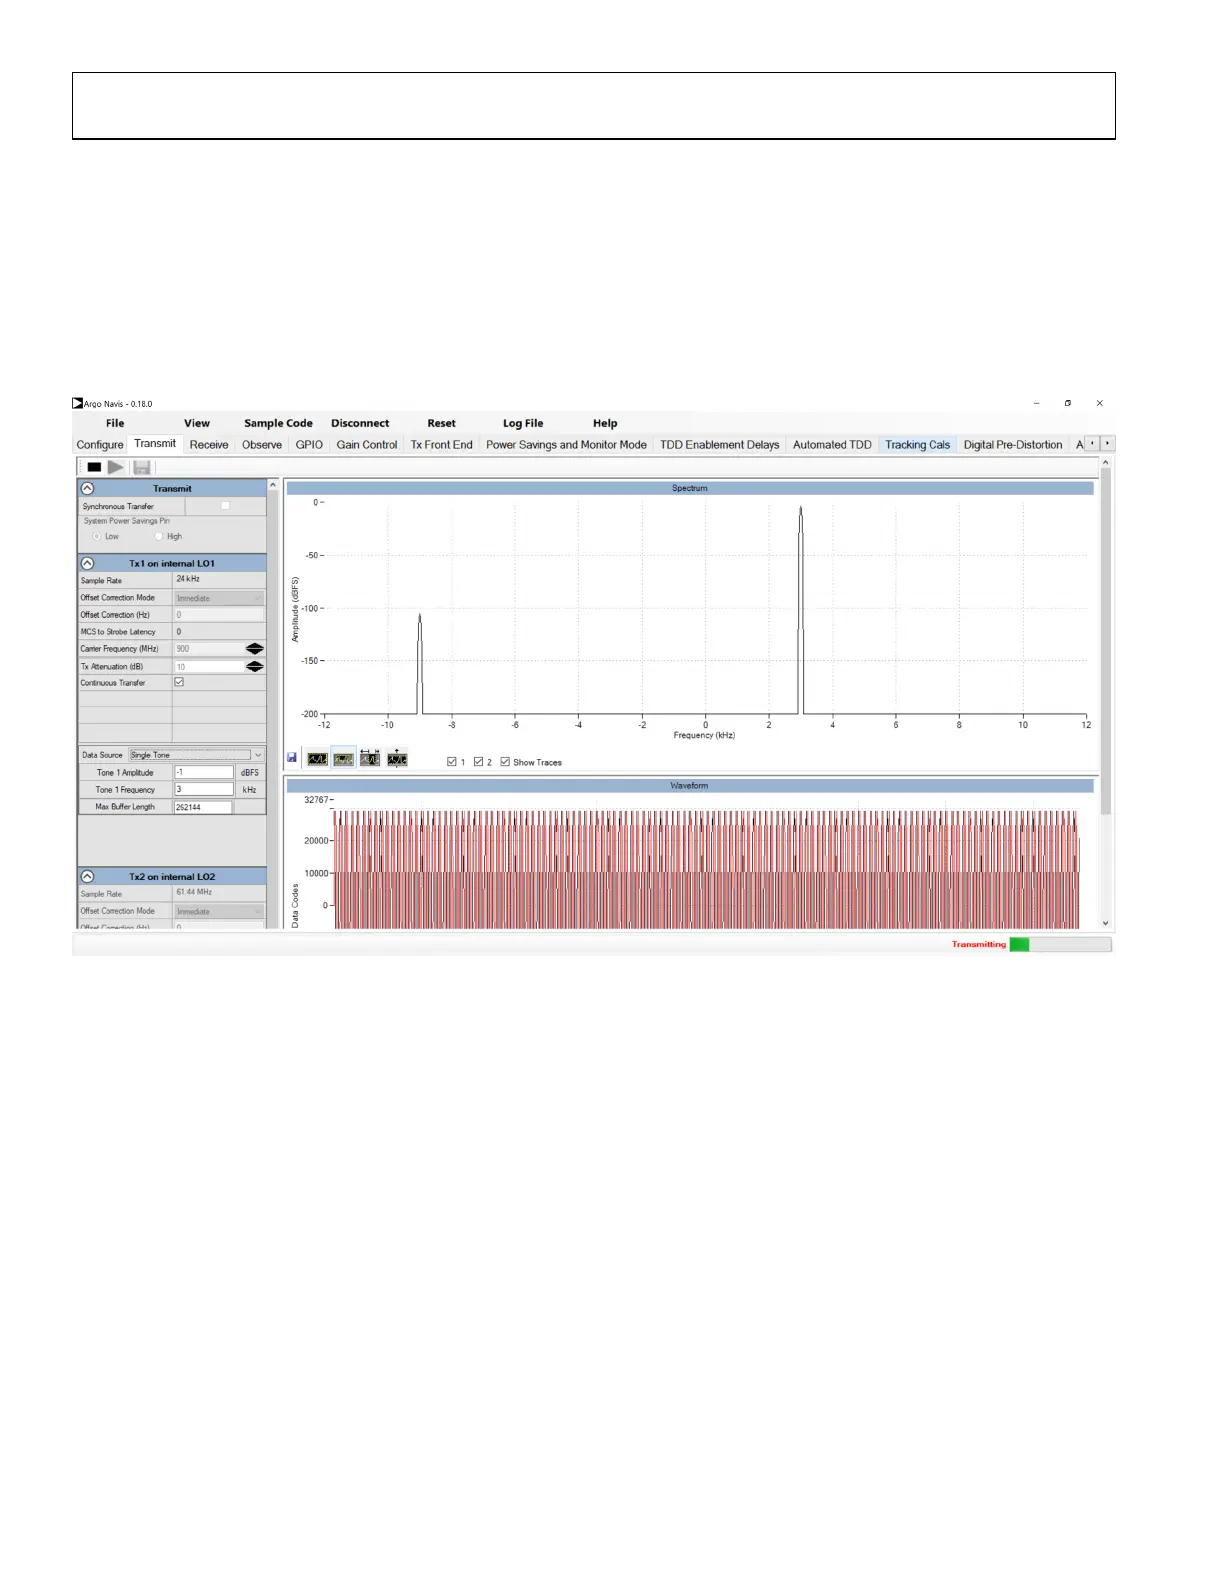Open the Sample Code menu
Viewport: 1224px width, 1584px height.
tap(278, 423)
